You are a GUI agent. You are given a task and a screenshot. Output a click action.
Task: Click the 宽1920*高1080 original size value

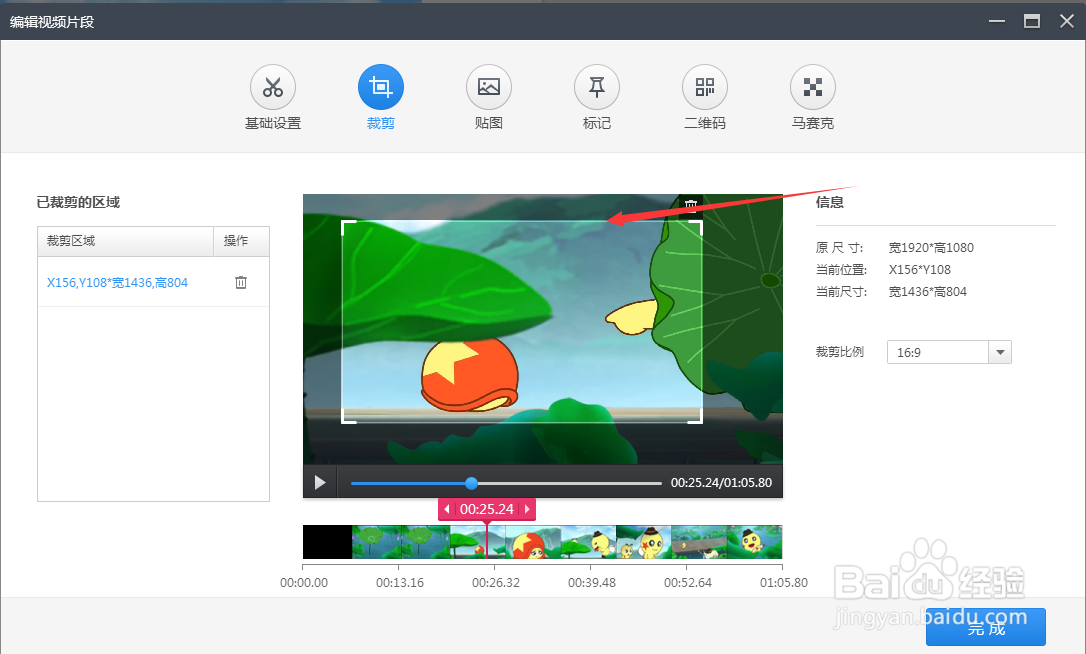[931, 248]
